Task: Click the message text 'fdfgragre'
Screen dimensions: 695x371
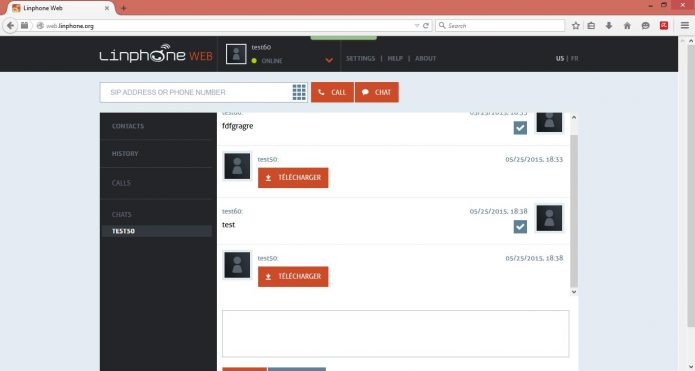Action: pyautogui.click(x=238, y=126)
